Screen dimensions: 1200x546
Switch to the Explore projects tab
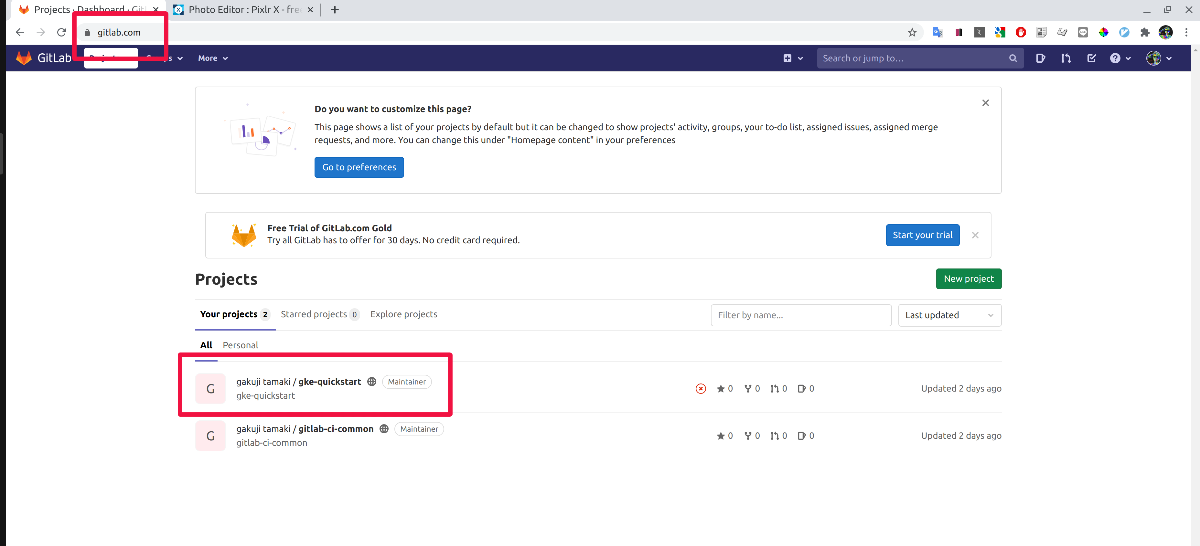[404, 314]
